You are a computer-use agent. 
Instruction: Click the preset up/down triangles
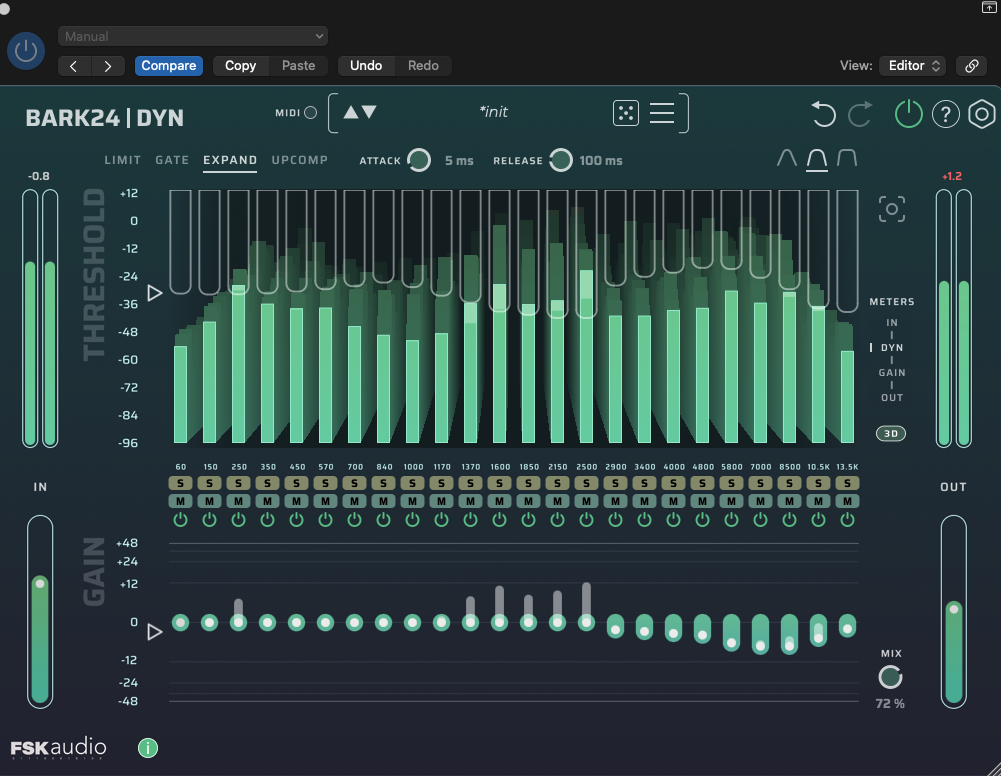point(360,112)
